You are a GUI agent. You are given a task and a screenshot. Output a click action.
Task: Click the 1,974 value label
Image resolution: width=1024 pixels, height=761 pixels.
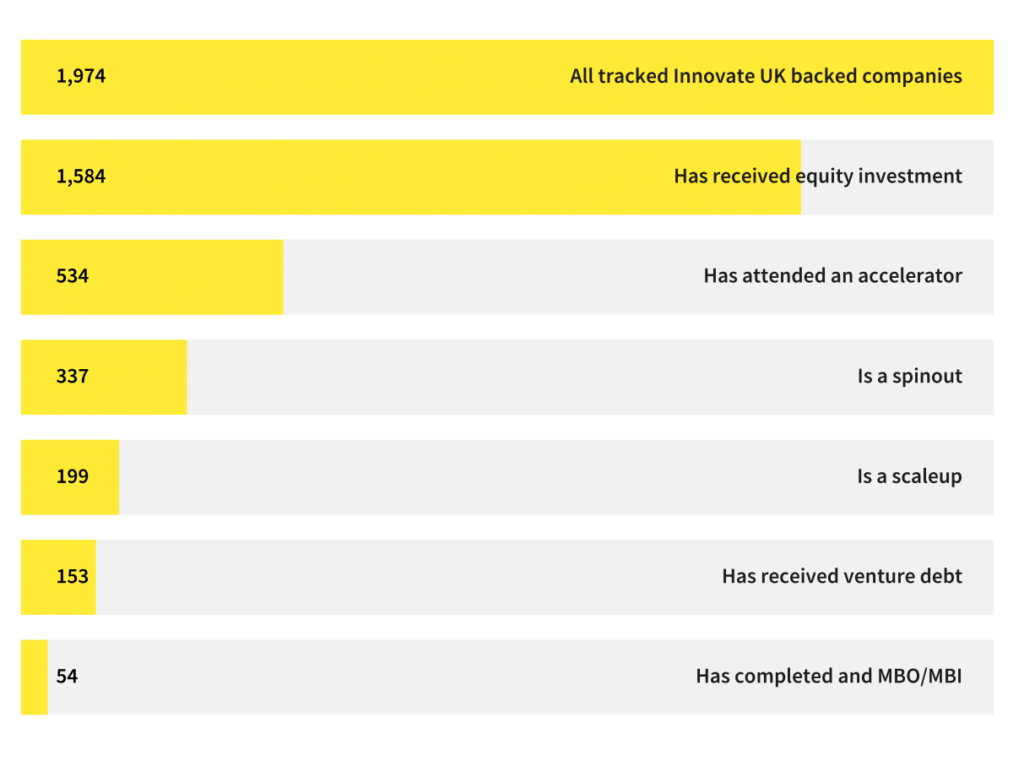tap(81, 76)
